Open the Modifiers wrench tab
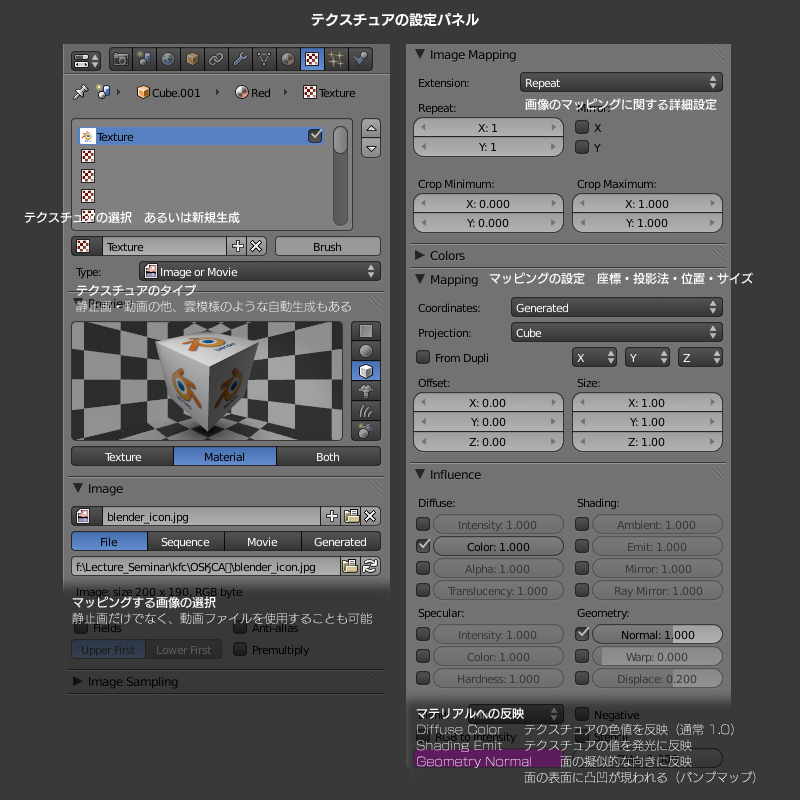The image size is (800, 800). [240, 59]
